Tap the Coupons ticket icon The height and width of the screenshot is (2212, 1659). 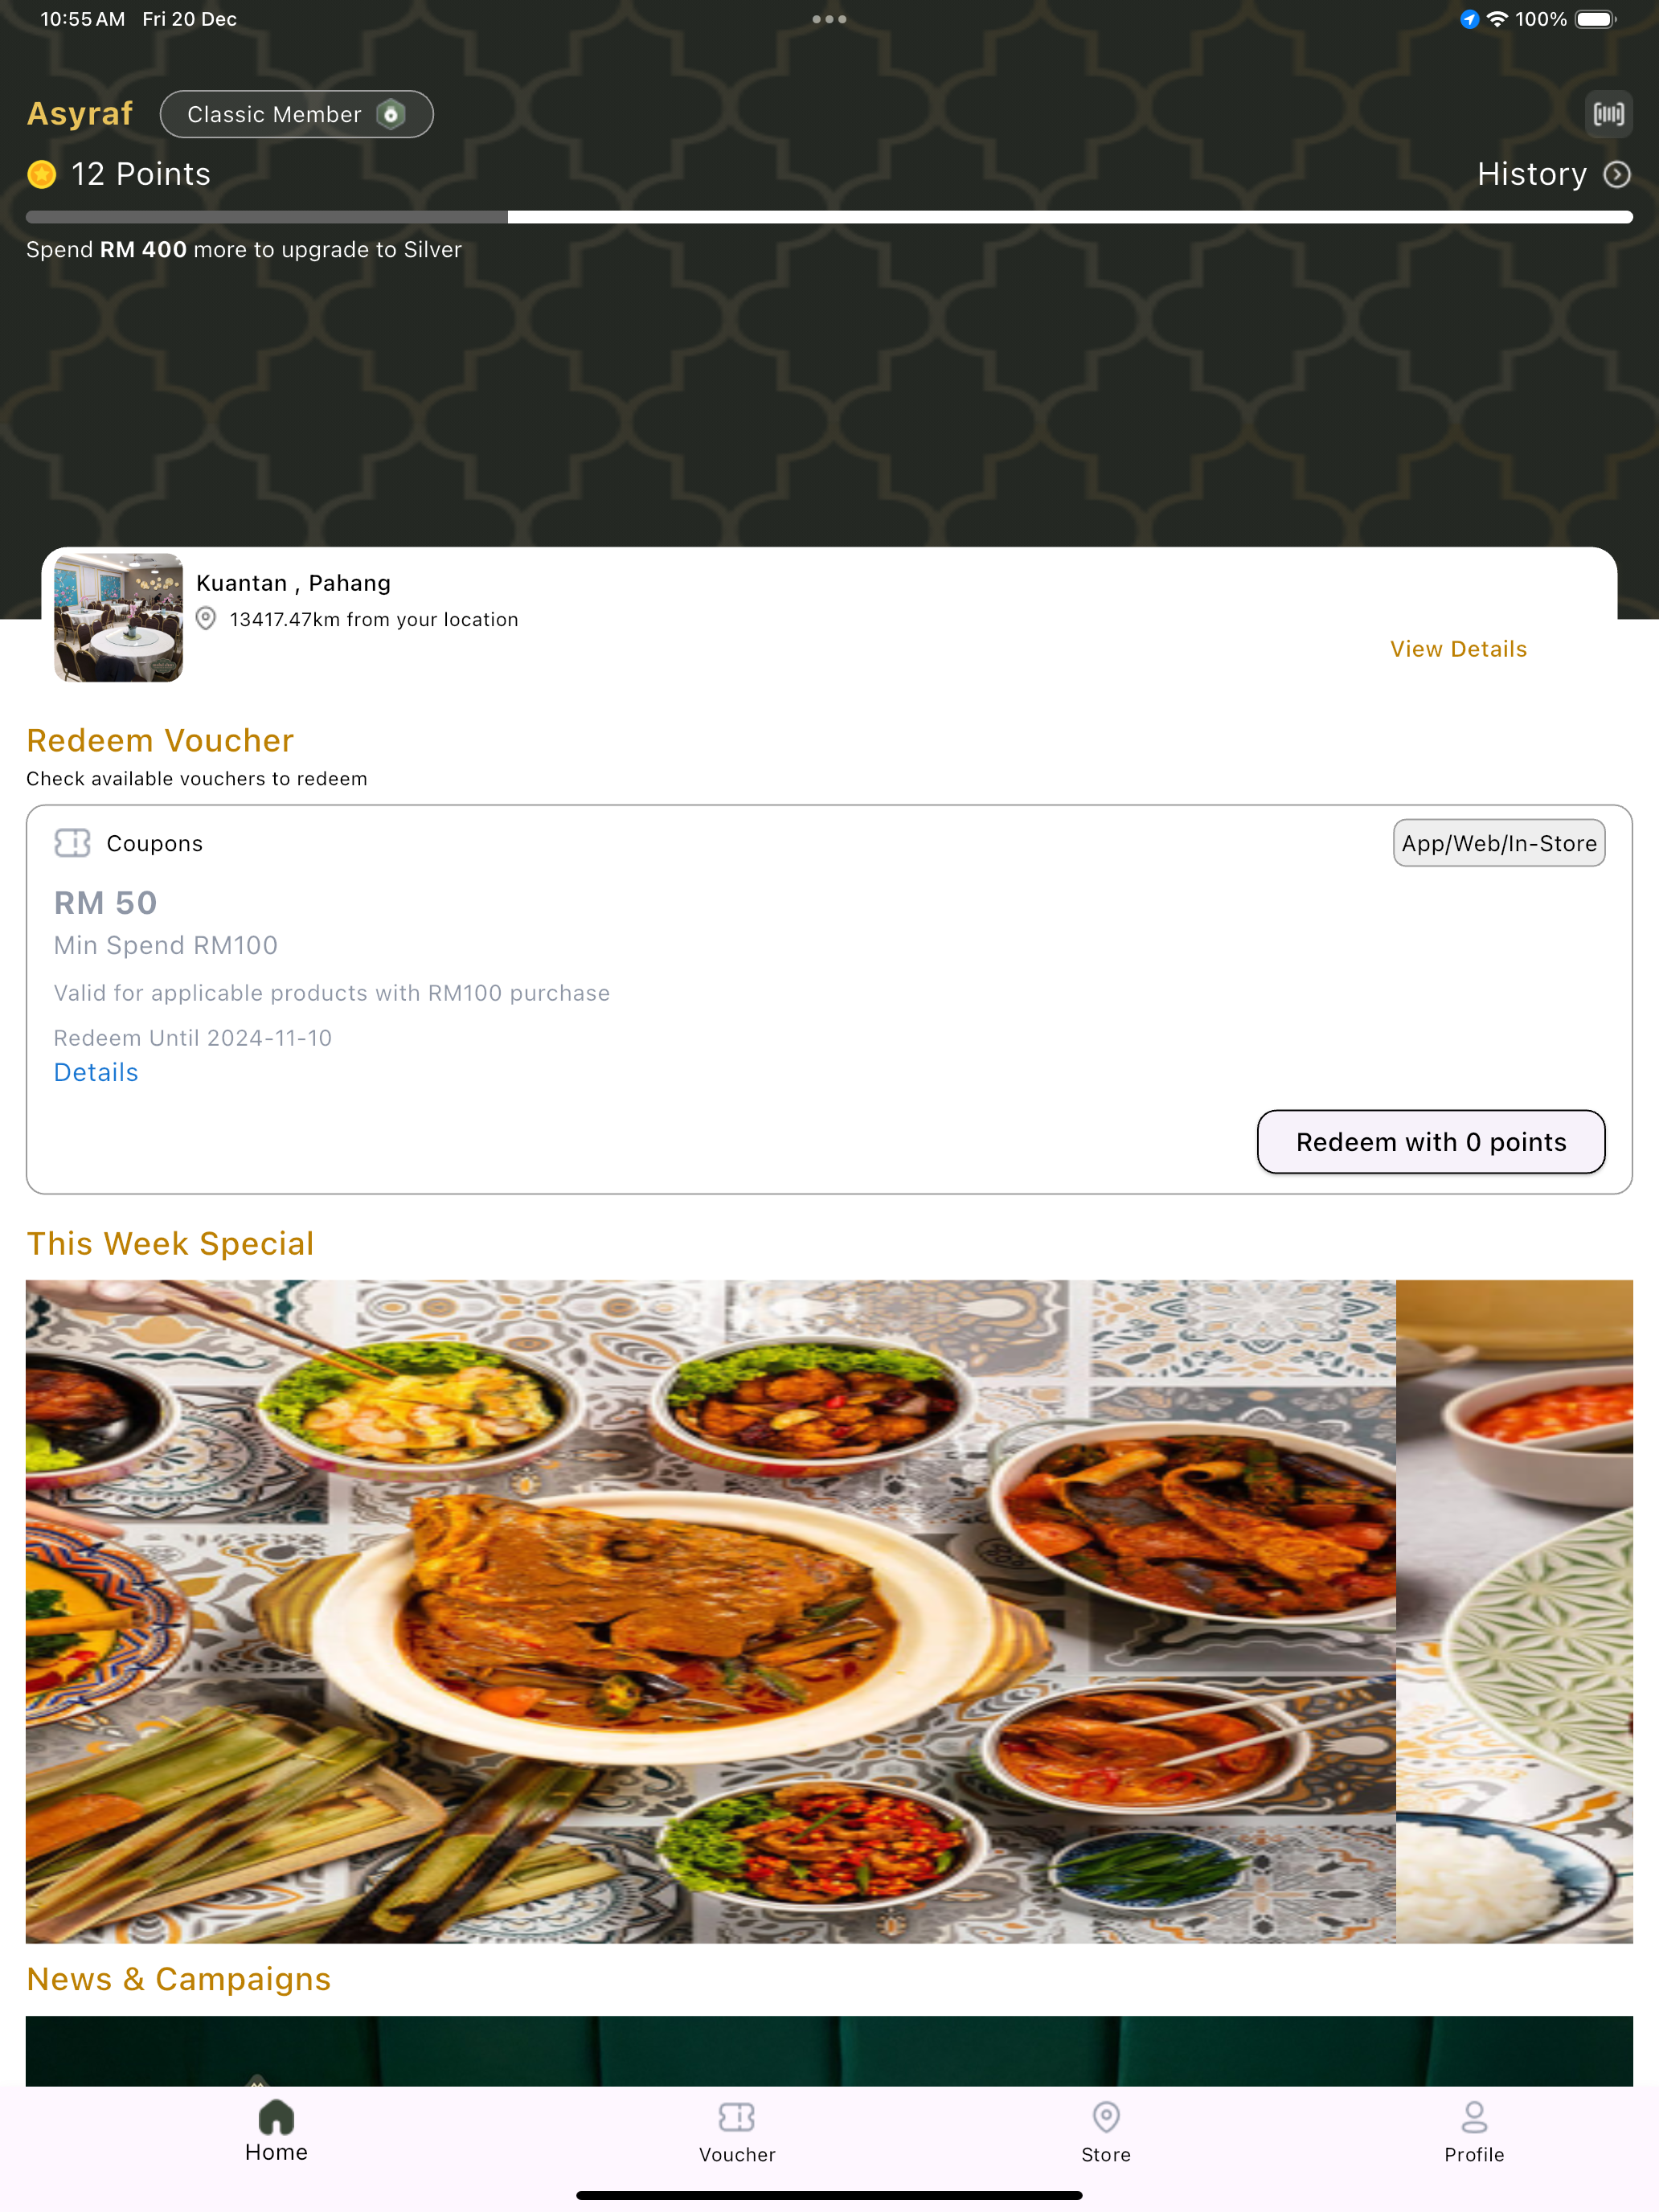[72, 843]
